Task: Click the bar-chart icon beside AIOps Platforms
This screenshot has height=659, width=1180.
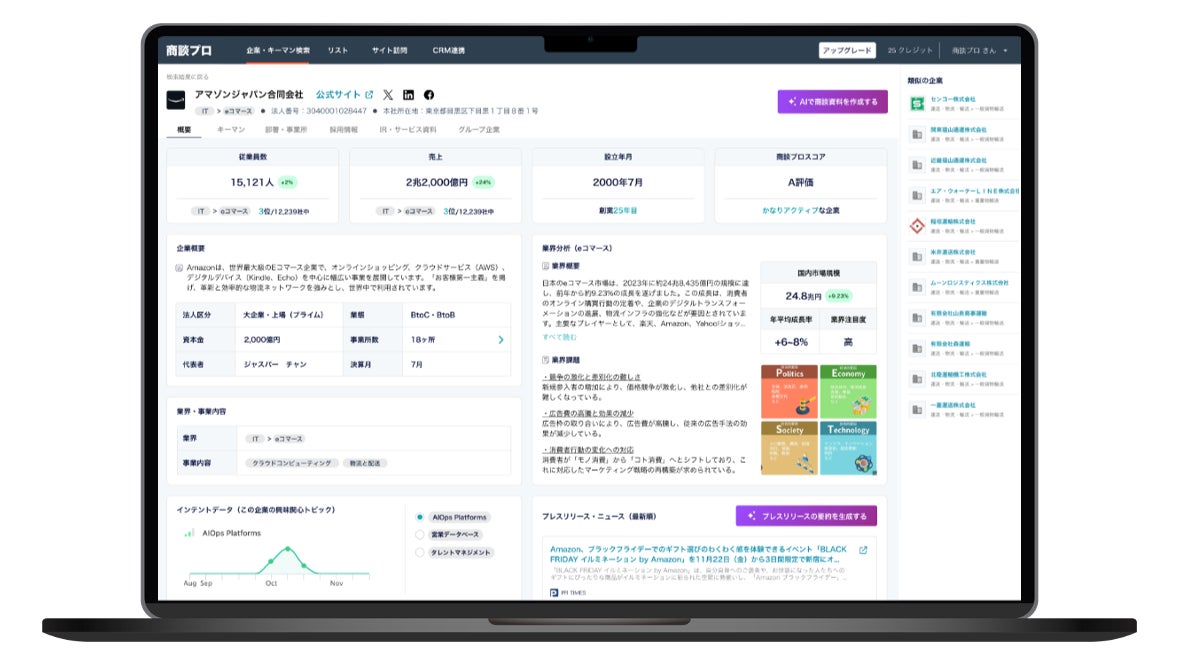Action: 189,533
